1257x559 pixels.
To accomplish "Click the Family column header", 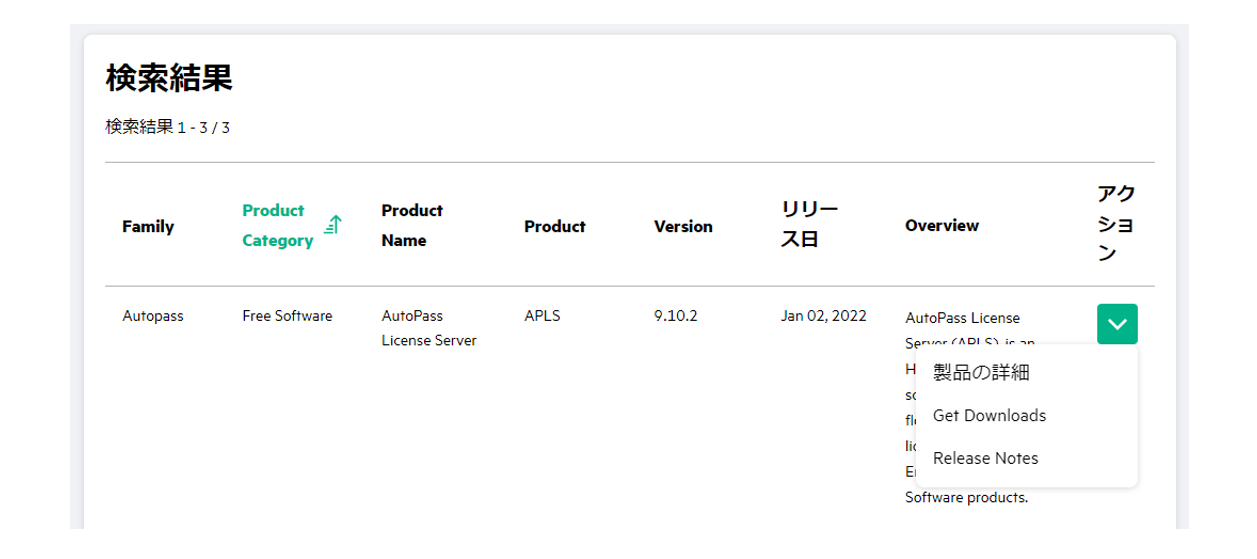I will tap(148, 226).
